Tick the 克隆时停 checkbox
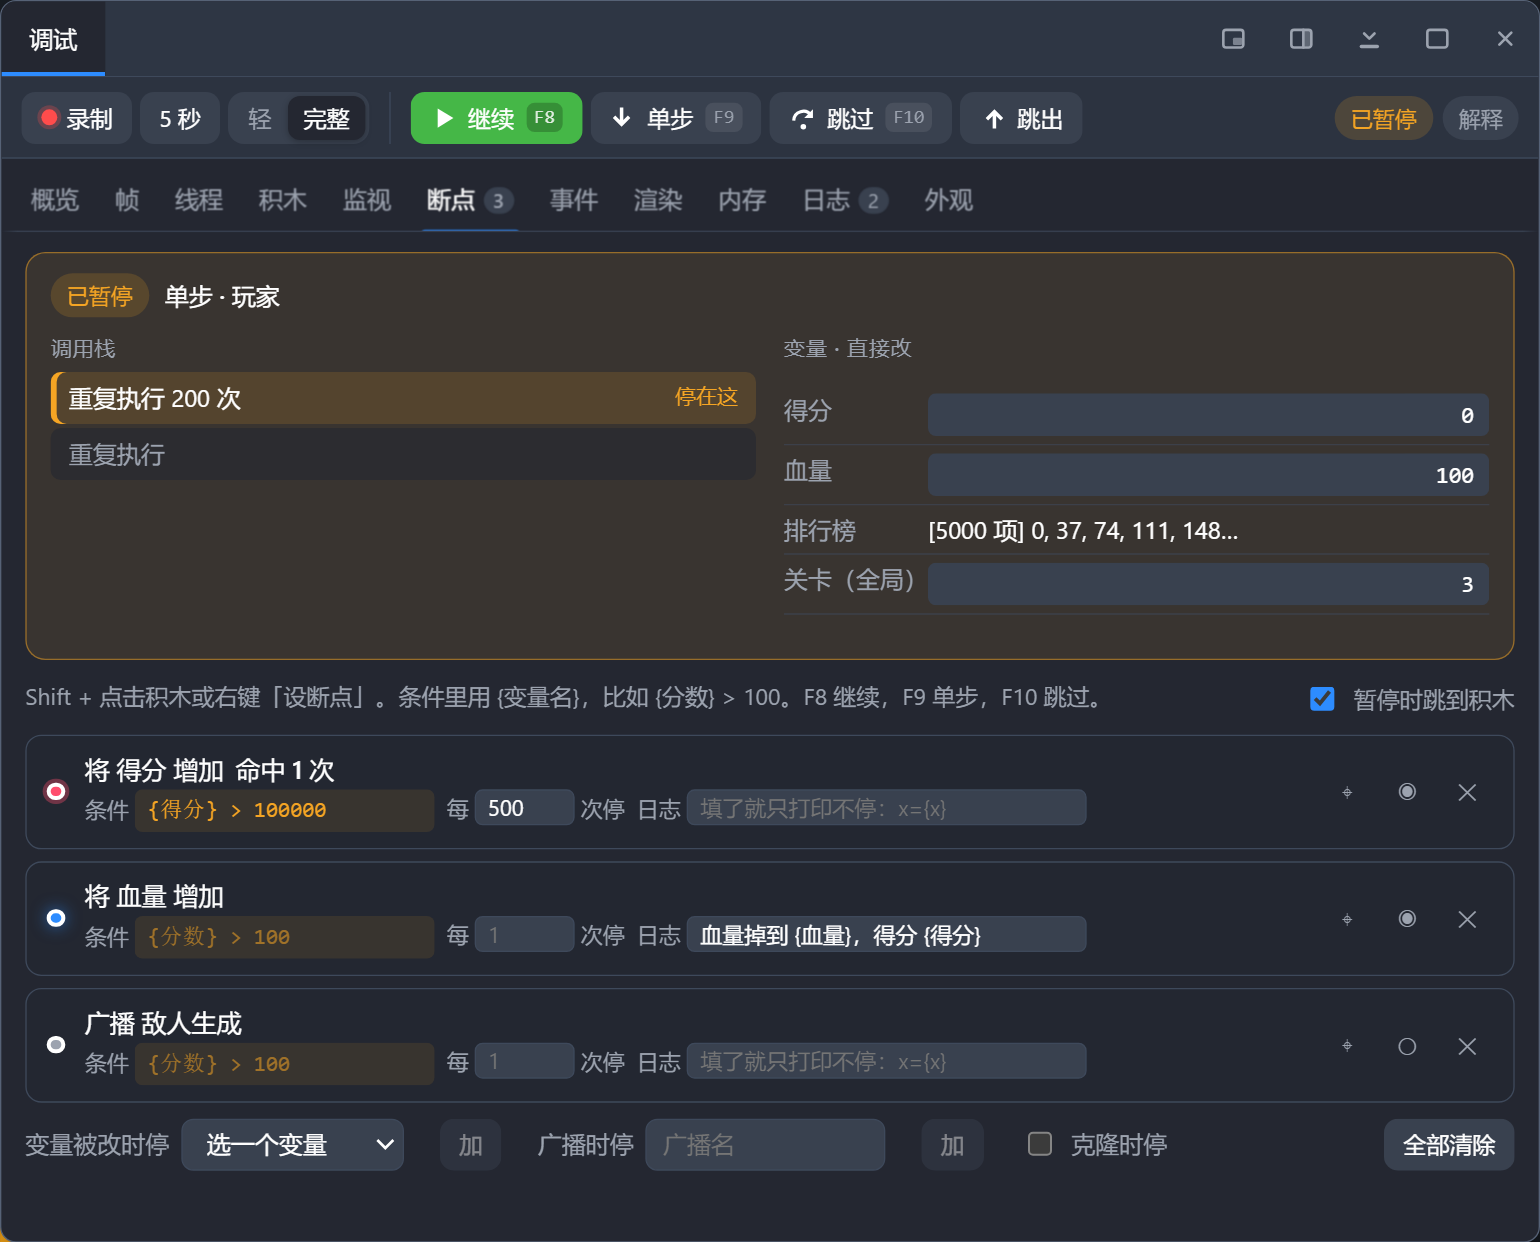1540x1242 pixels. tap(1040, 1144)
